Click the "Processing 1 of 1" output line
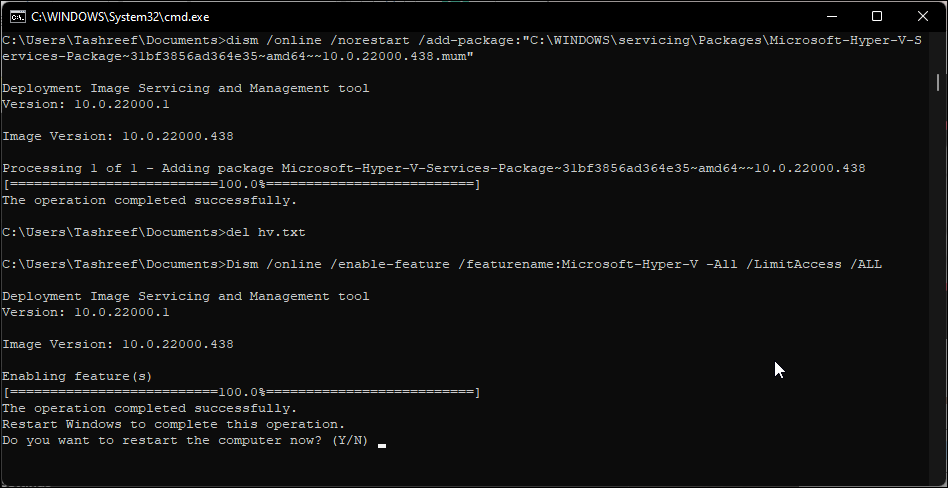 433,168
